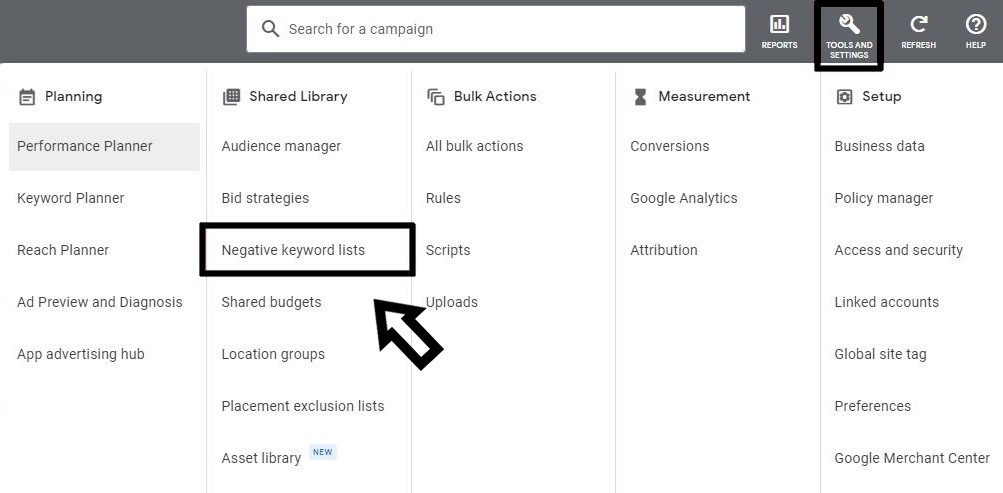Viewport: 1003px width, 493px height.
Task: Open Conversions under Measurement
Action: pos(669,146)
